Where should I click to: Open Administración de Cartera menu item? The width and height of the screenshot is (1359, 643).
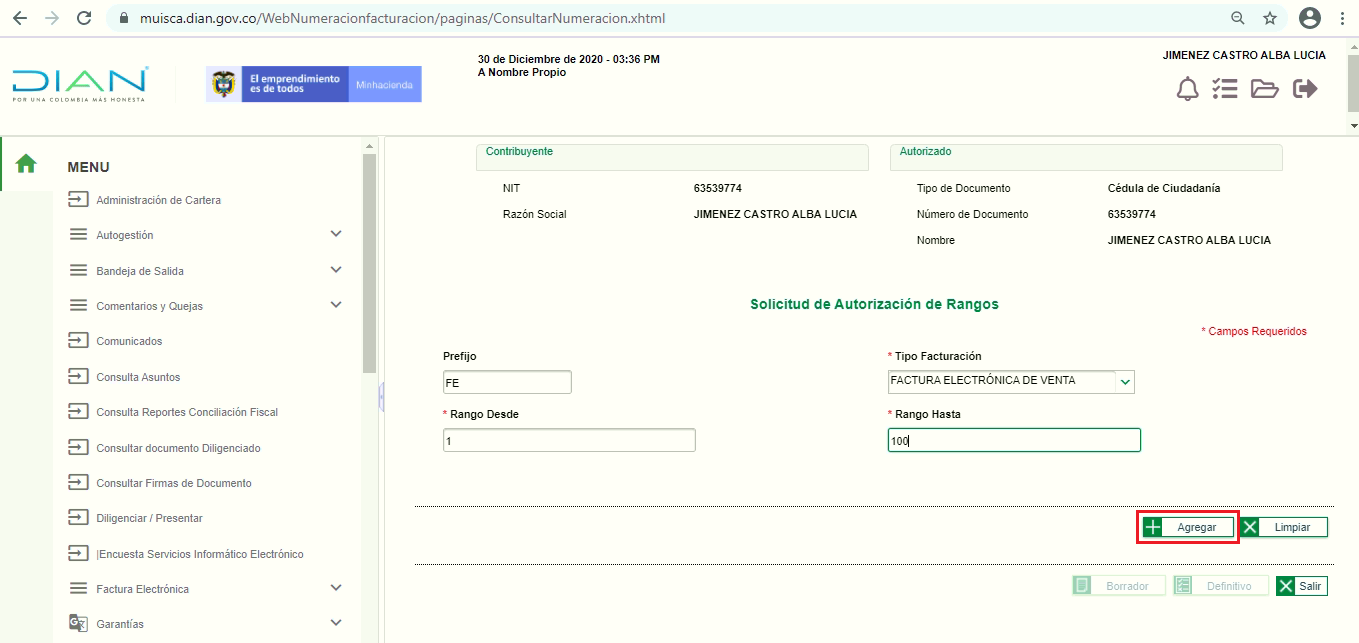pos(158,200)
